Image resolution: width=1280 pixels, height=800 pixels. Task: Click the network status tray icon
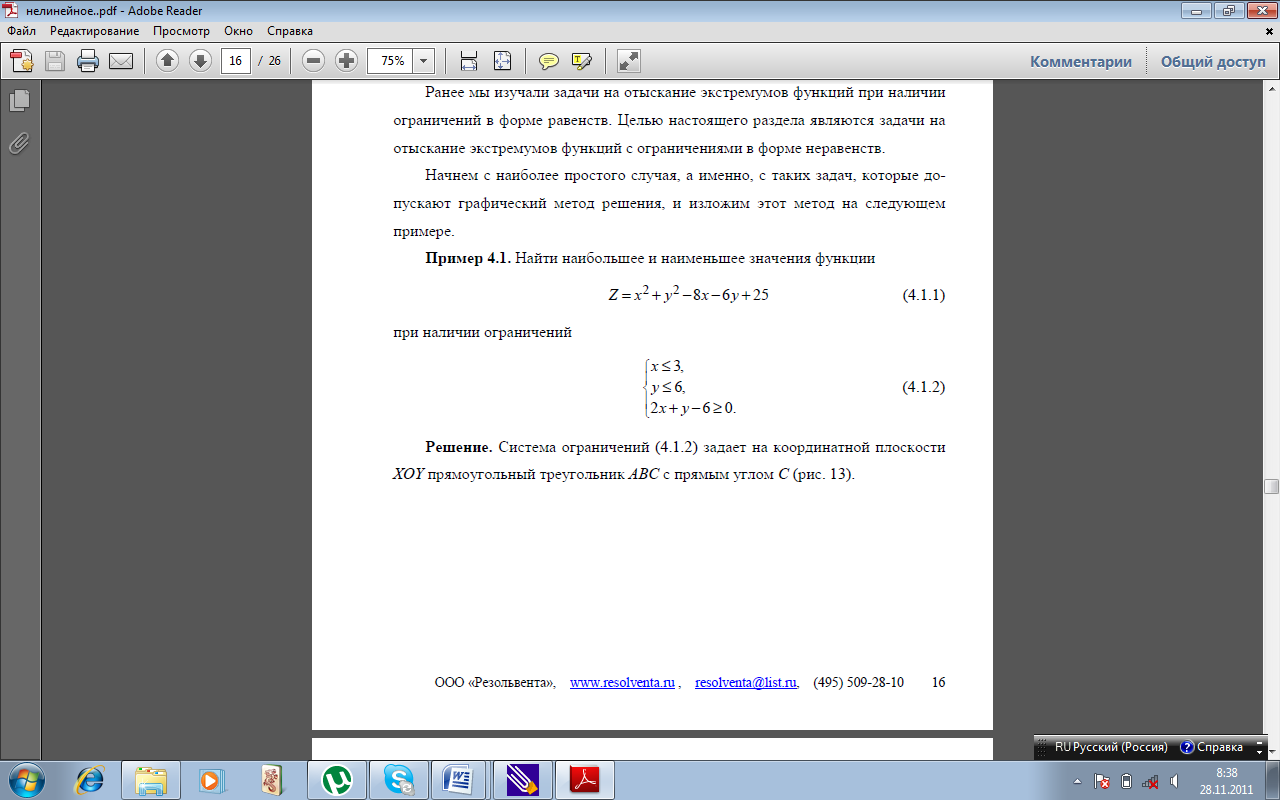click(x=1151, y=781)
